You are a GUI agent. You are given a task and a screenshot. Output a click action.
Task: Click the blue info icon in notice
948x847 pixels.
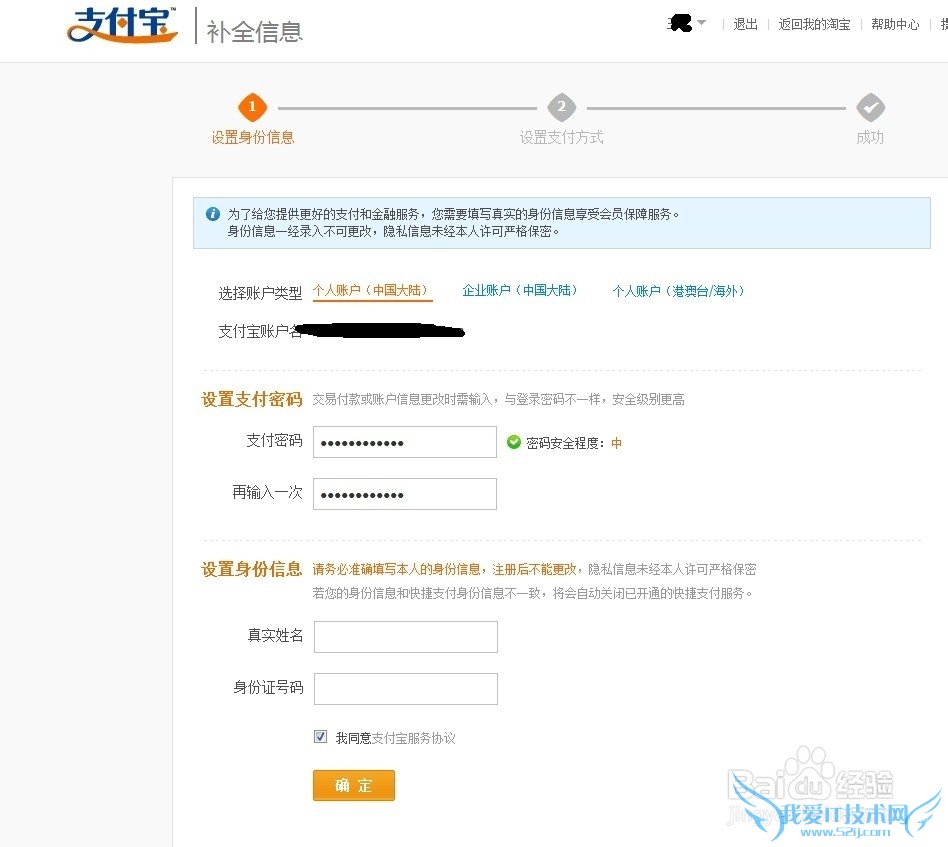(212, 213)
